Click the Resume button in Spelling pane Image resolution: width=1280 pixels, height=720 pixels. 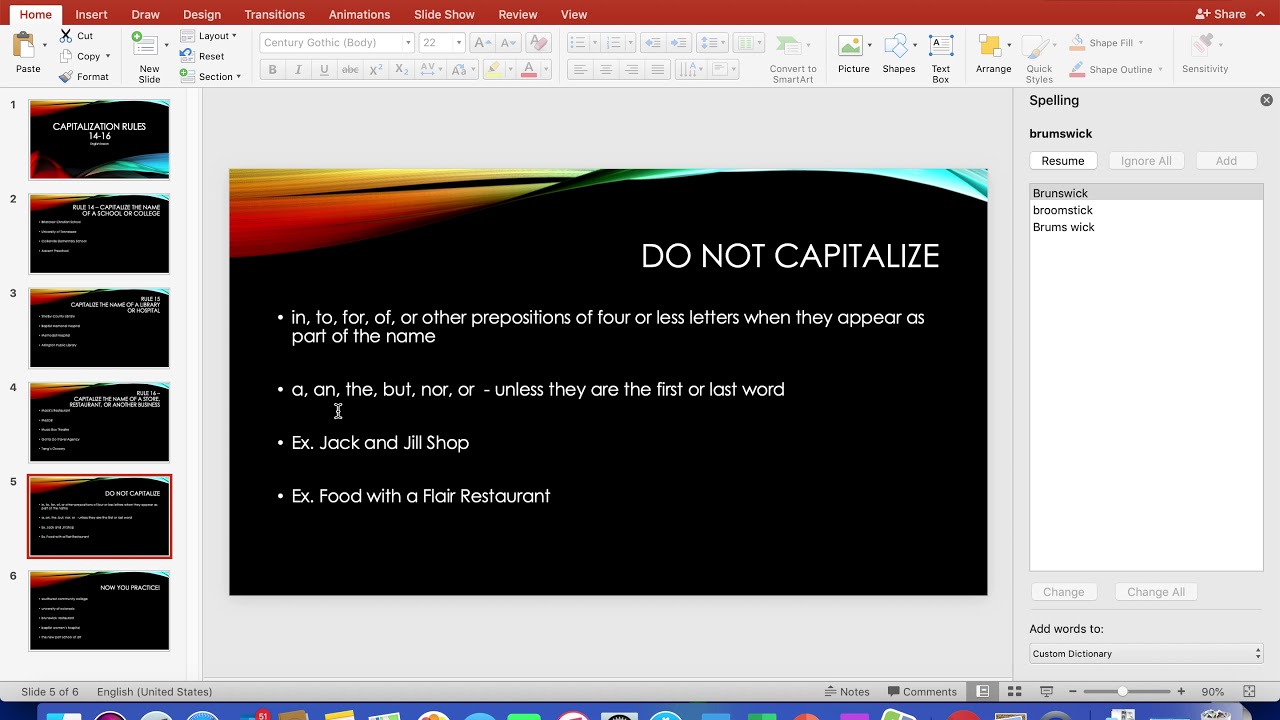click(1063, 161)
